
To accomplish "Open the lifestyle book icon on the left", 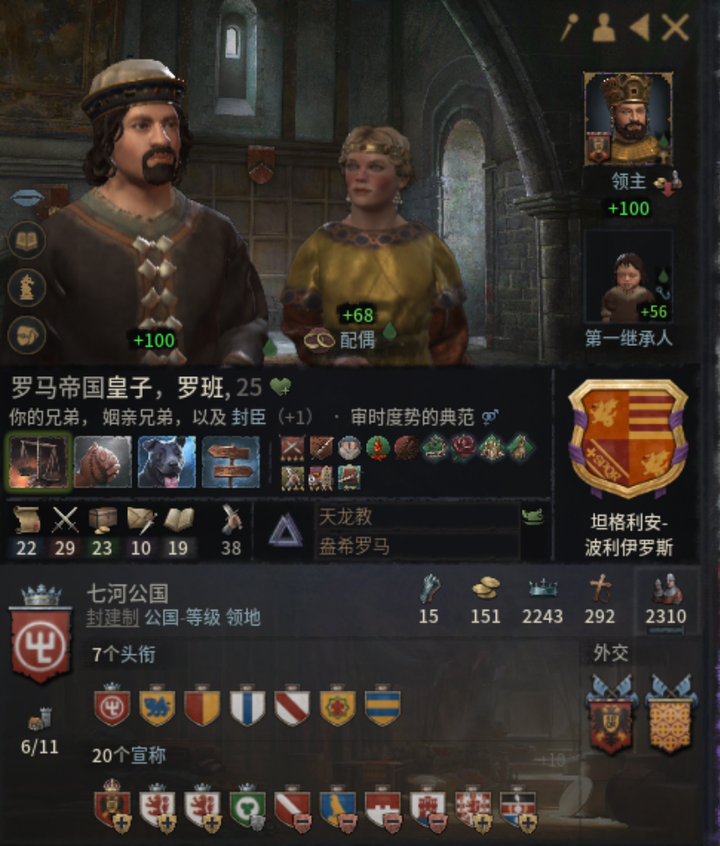I will 26,240.
